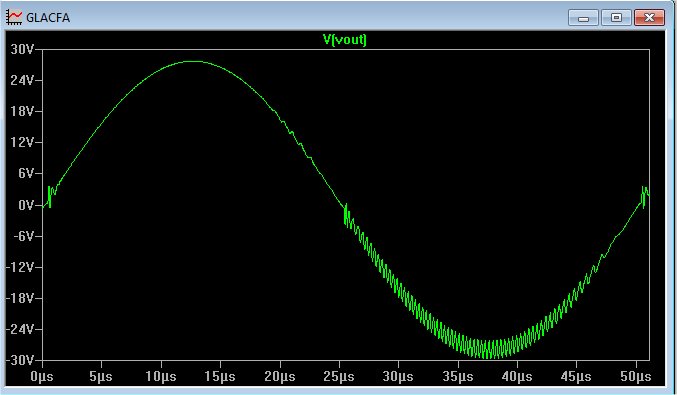
Task: Click the 10µs time axis label
Action: tap(161, 377)
